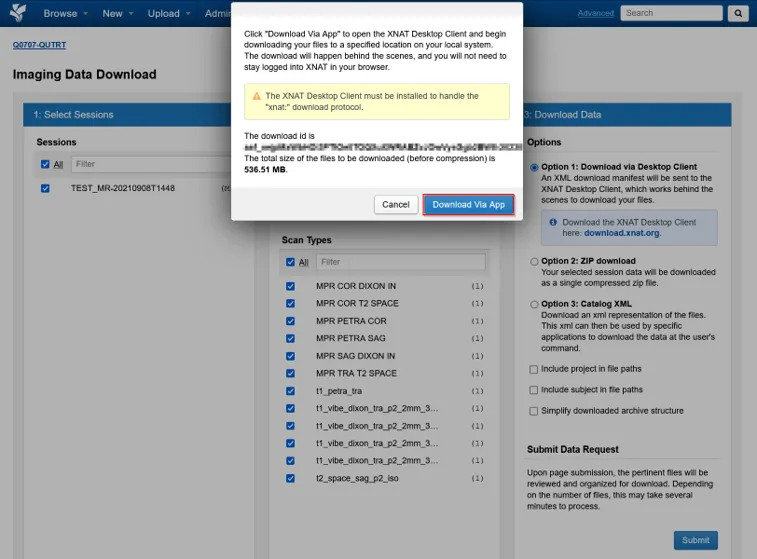Expand the Browse dropdown arrow

coord(85,14)
